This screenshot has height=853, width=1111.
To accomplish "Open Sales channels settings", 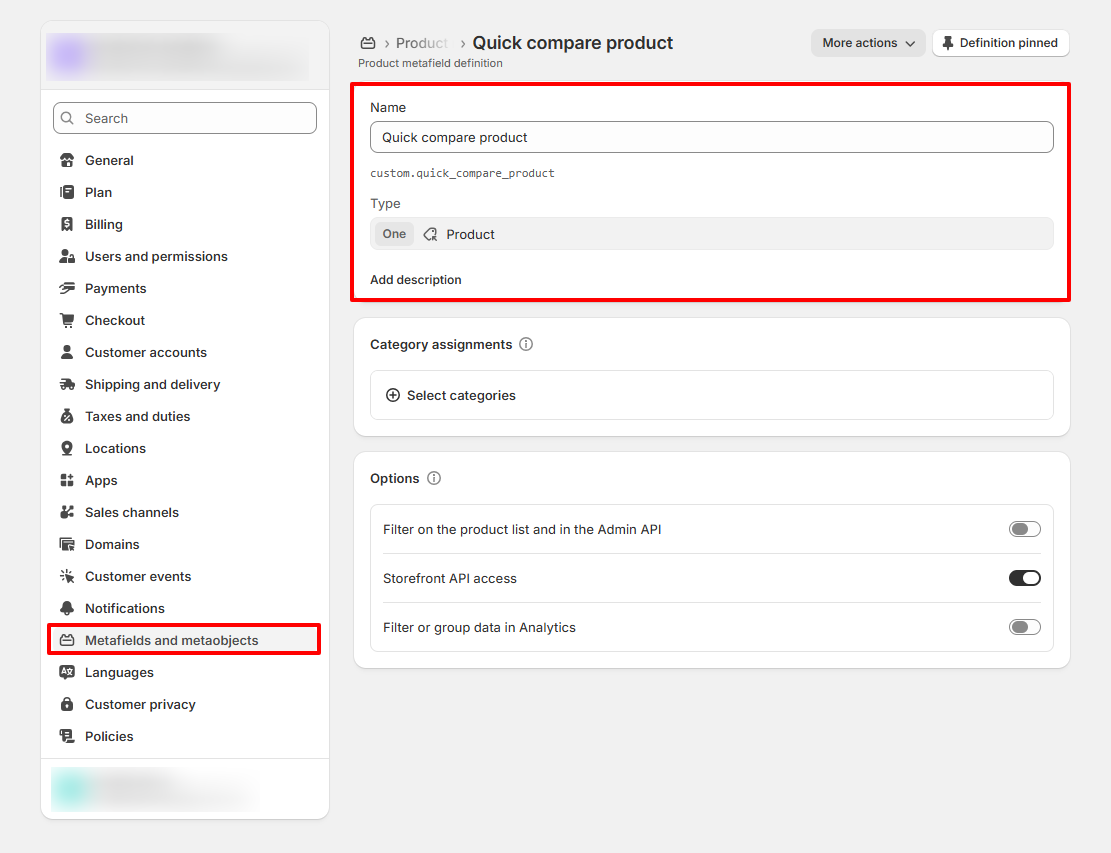I will point(184,512).
